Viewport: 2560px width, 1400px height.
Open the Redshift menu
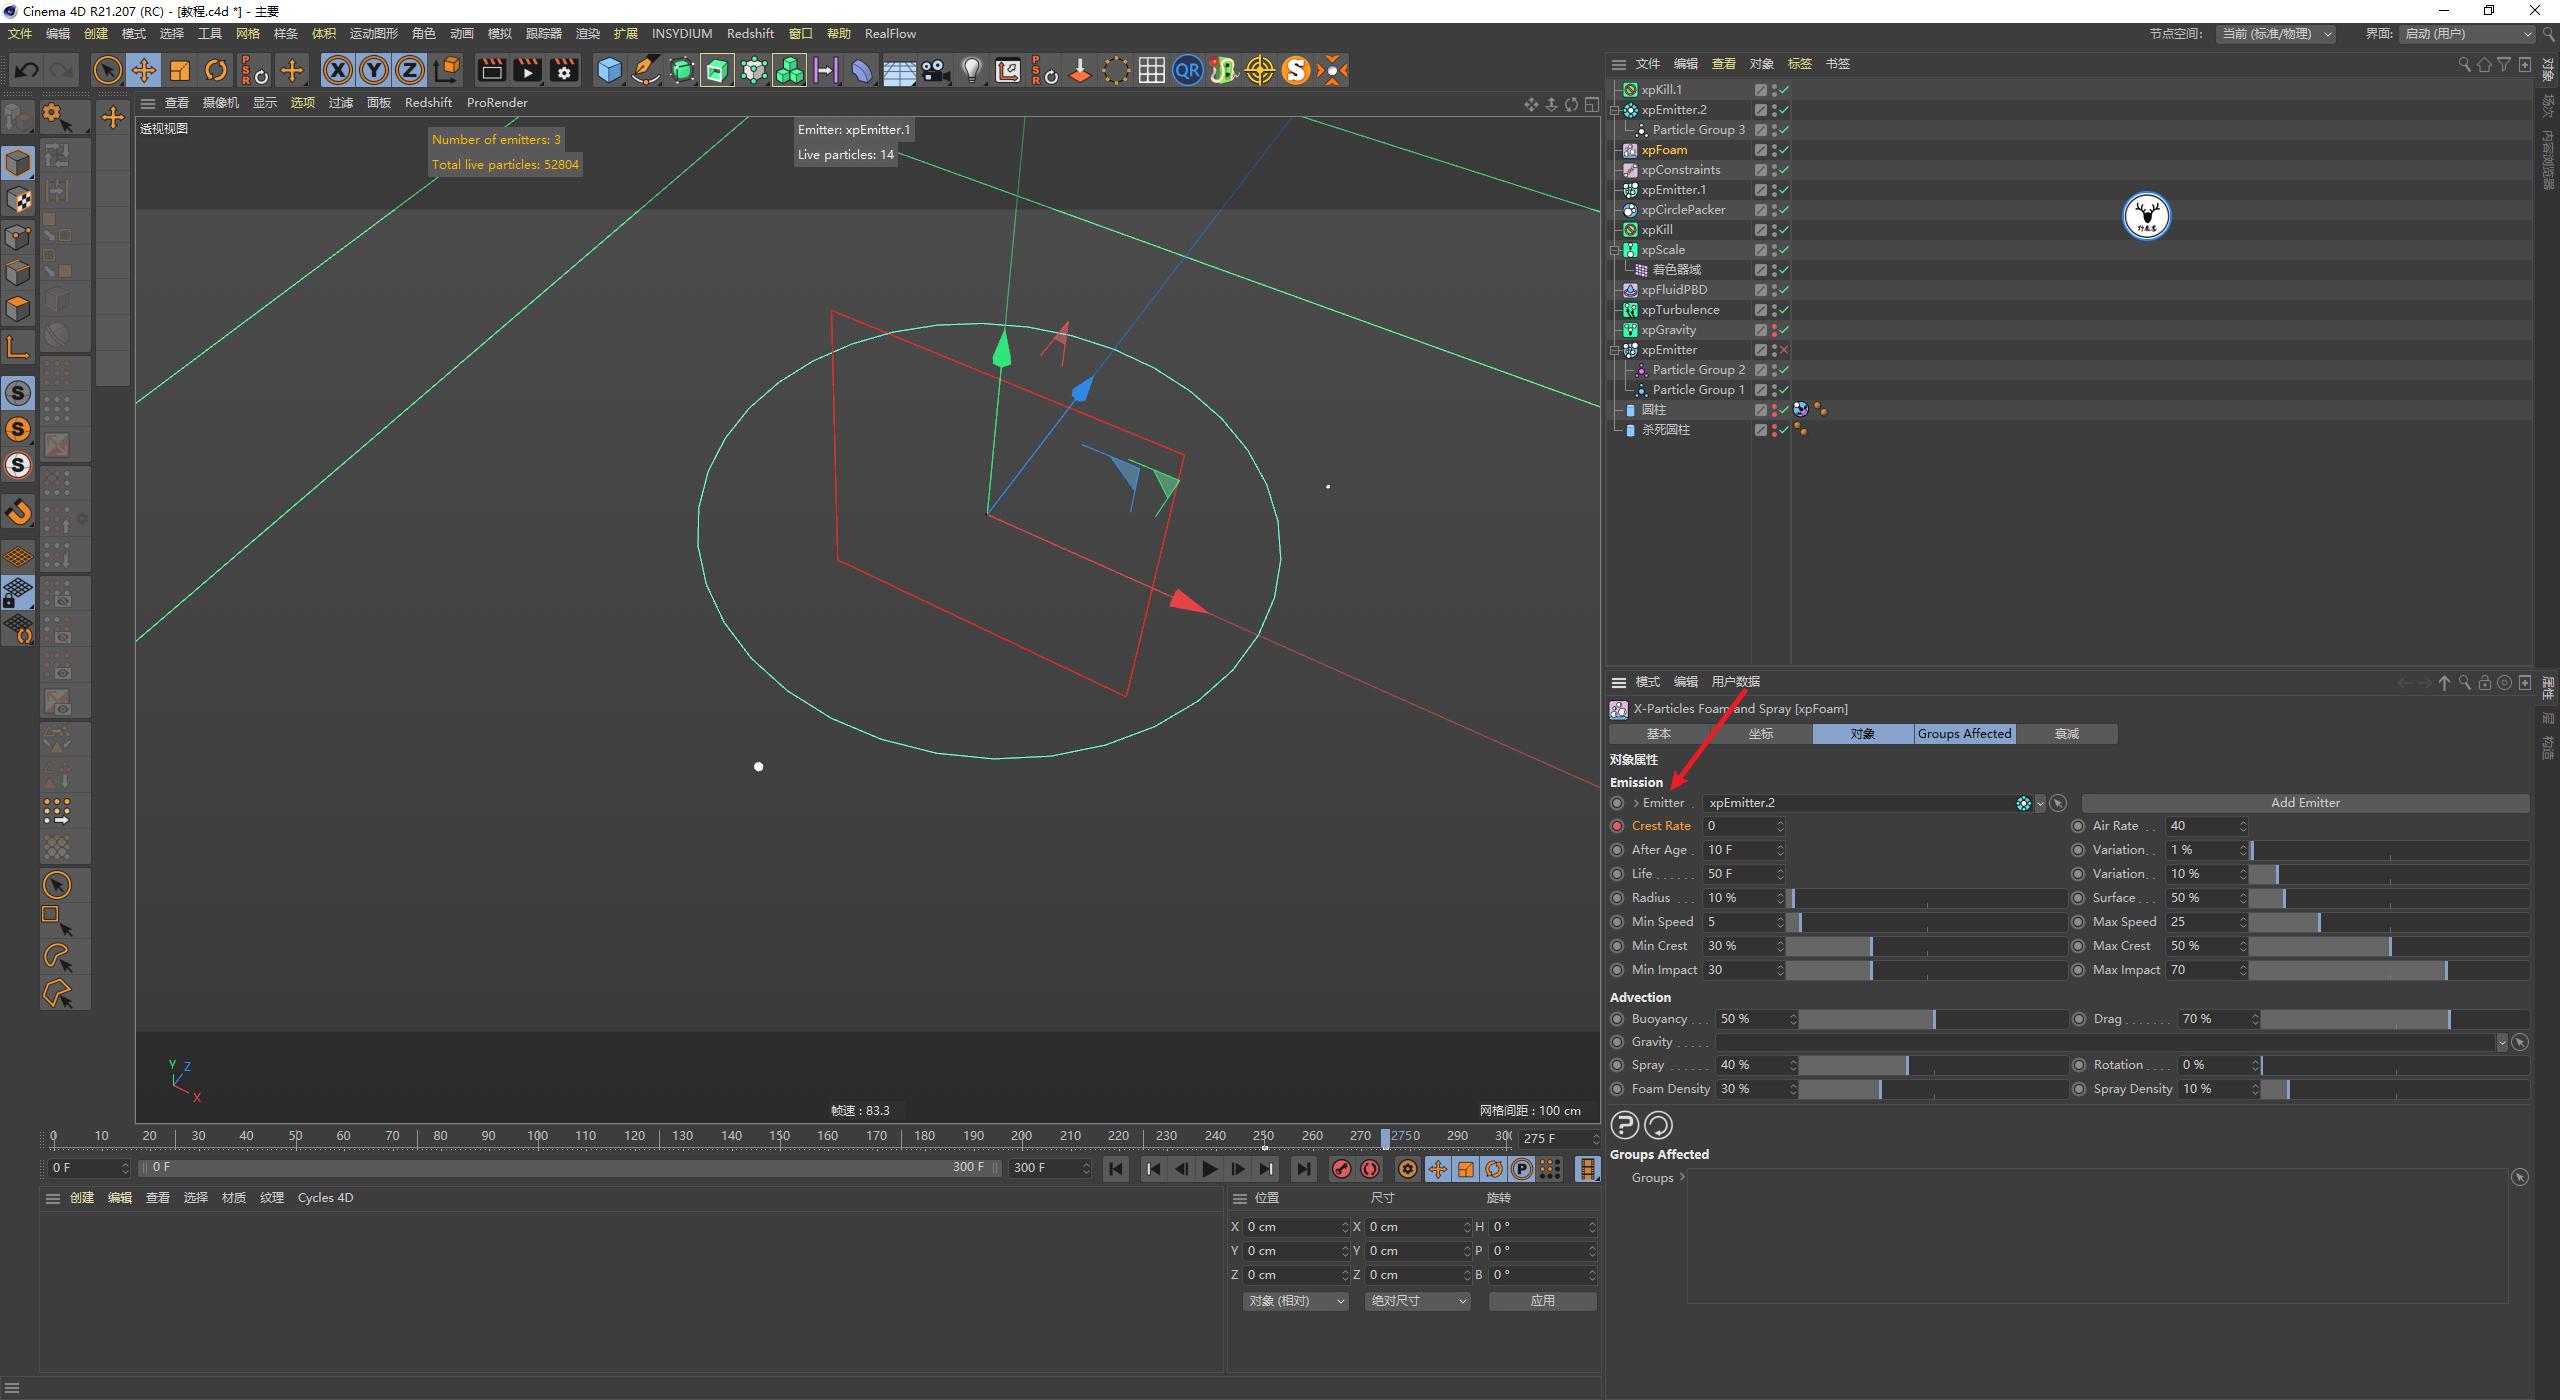(x=750, y=33)
